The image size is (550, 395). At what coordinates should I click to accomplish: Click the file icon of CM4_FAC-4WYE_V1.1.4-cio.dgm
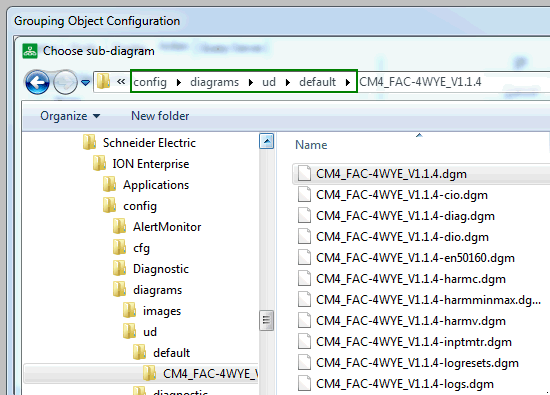tap(304, 194)
